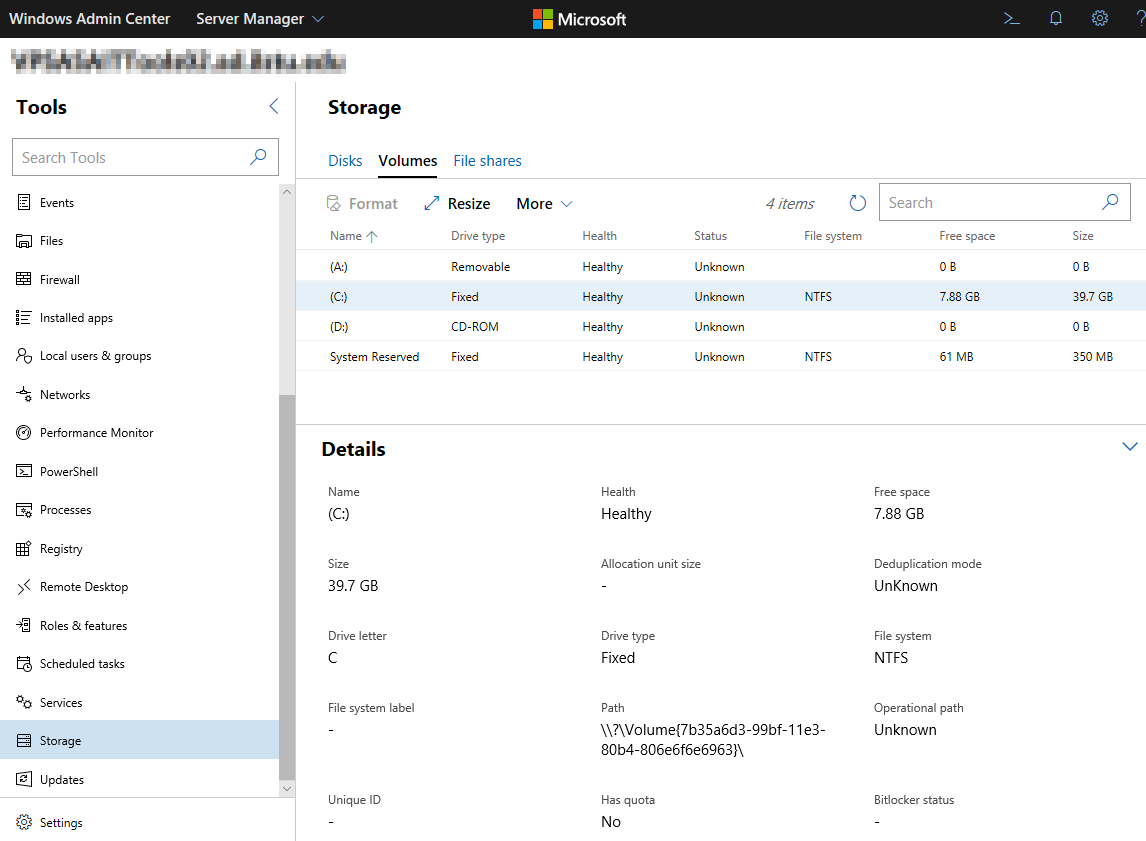1146x841 pixels.
Task: Click the Volume path value in Details
Action: pyautogui.click(x=713, y=739)
